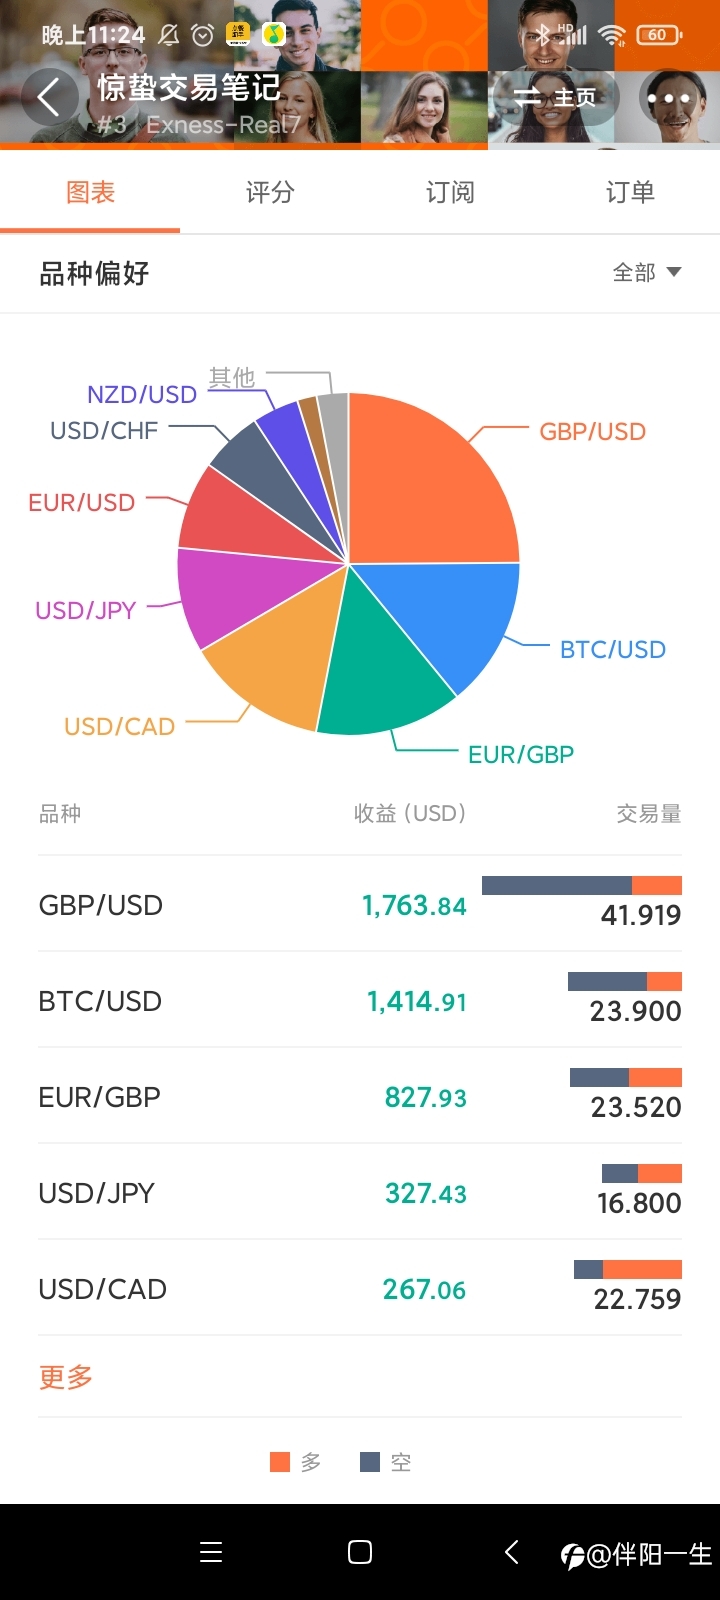Toggle the 多 legend orange square
Image resolution: width=720 pixels, height=1600 pixels.
pyautogui.click(x=280, y=1462)
